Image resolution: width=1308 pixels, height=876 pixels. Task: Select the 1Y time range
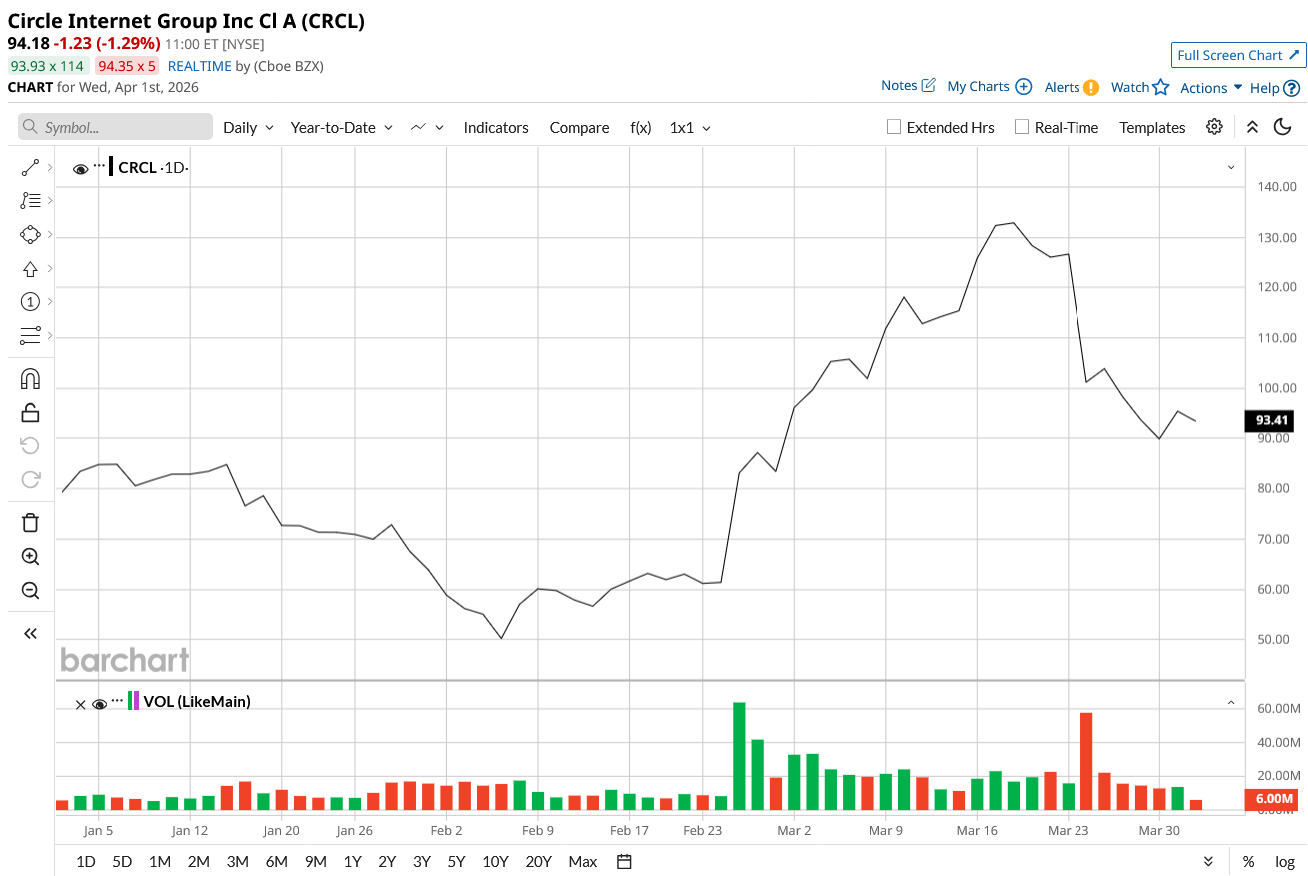[x=352, y=861]
